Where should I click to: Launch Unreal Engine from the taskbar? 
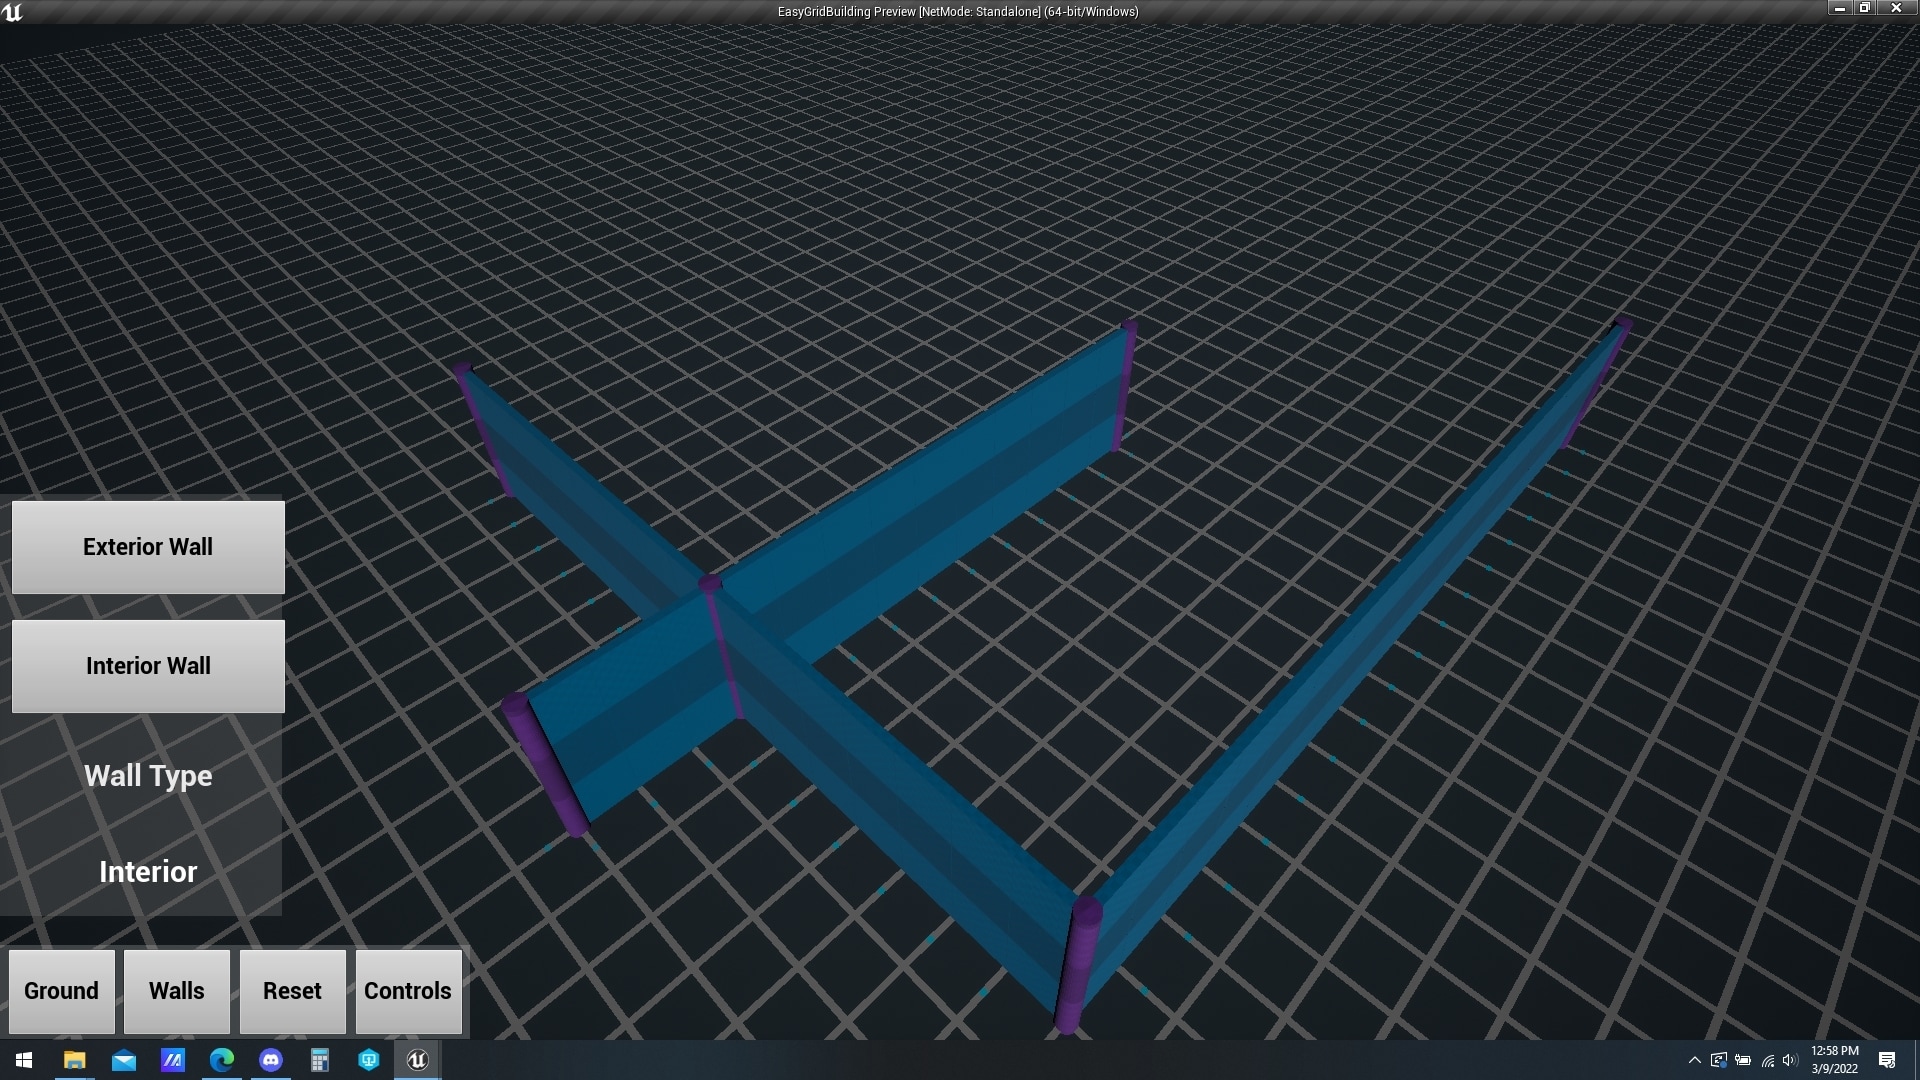click(417, 1059)
